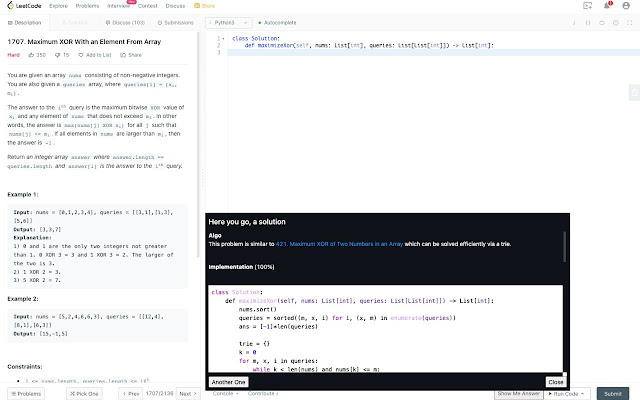
Task: Open the playground icon in top bar
Action: pos(588,5)
